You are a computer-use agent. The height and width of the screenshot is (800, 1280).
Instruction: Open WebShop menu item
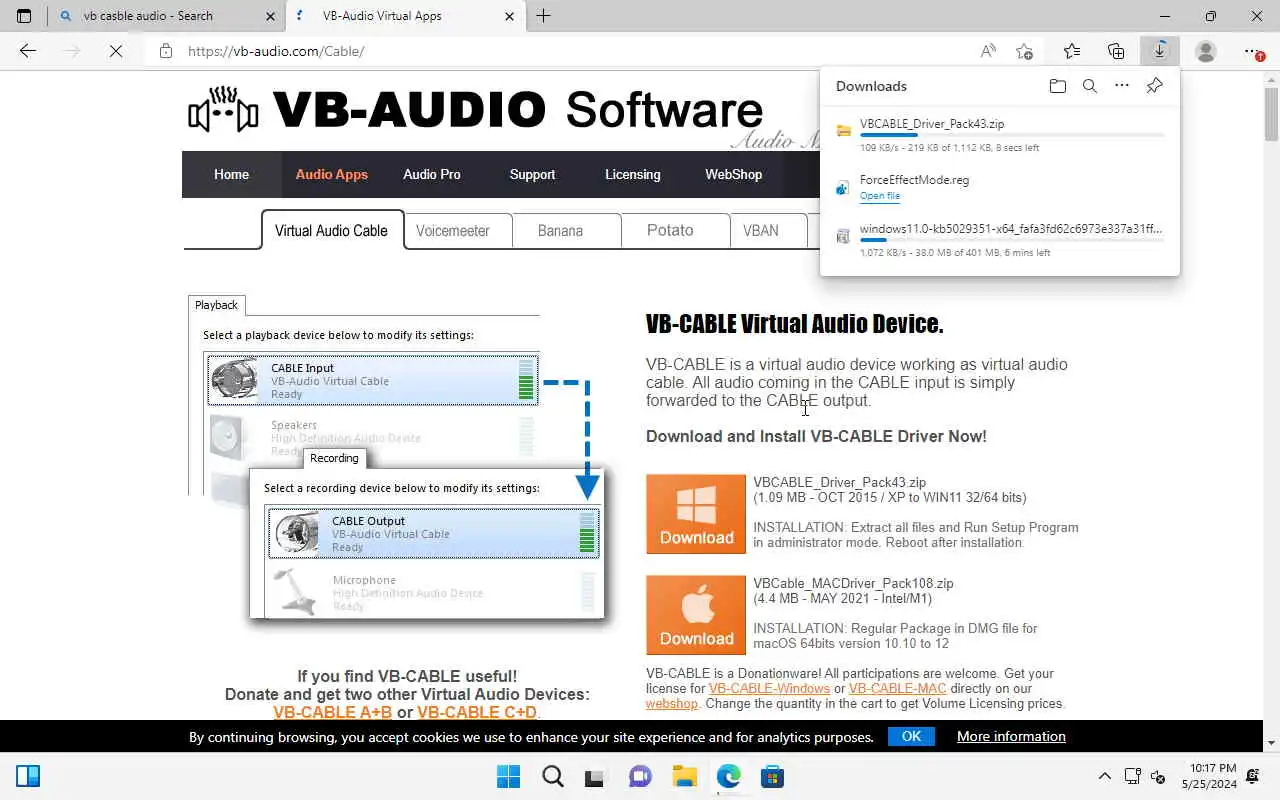click(734, 174)
